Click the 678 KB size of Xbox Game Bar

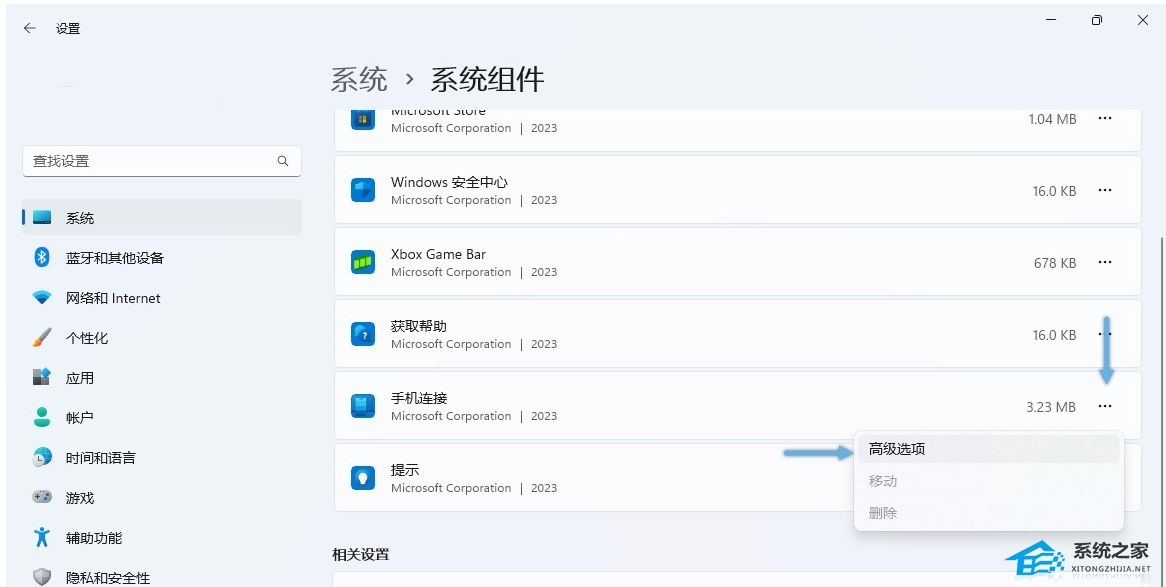coord(1054,263)
